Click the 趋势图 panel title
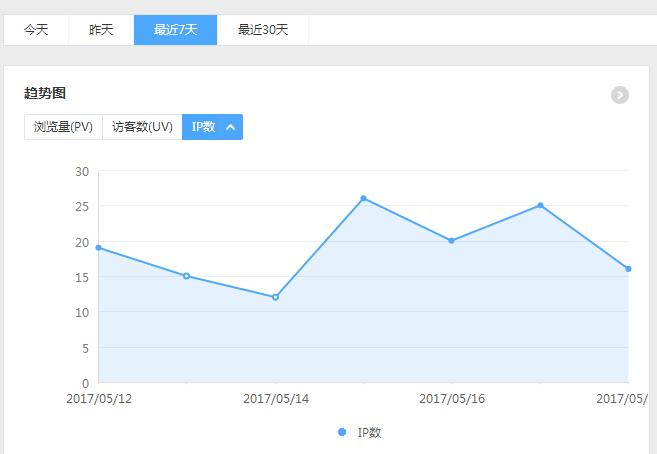The width and height of the screenshot is (657, 454). (x=45, y=94)
